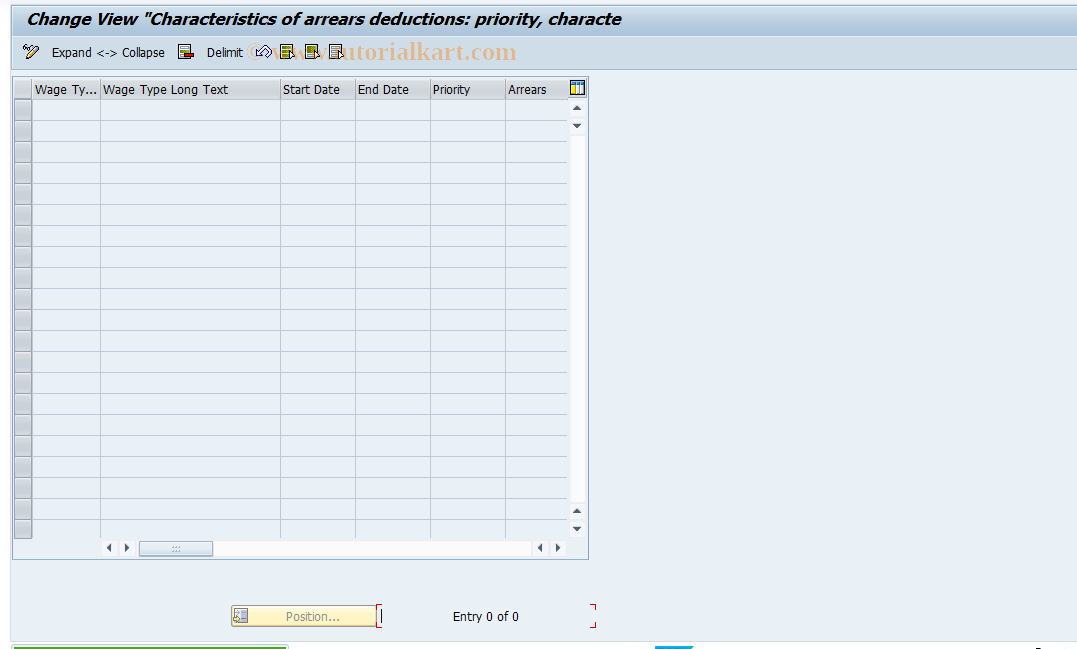This screenshot has height=649, width=1077.
Task: Select the first table row selector
Action: 23,110
